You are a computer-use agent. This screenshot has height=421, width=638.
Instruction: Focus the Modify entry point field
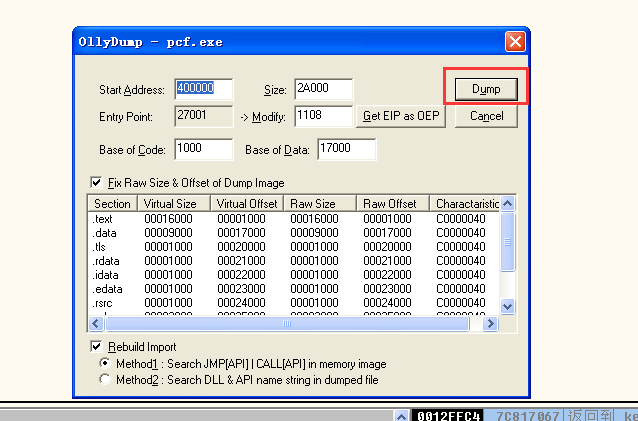click(x=323, y=117)
